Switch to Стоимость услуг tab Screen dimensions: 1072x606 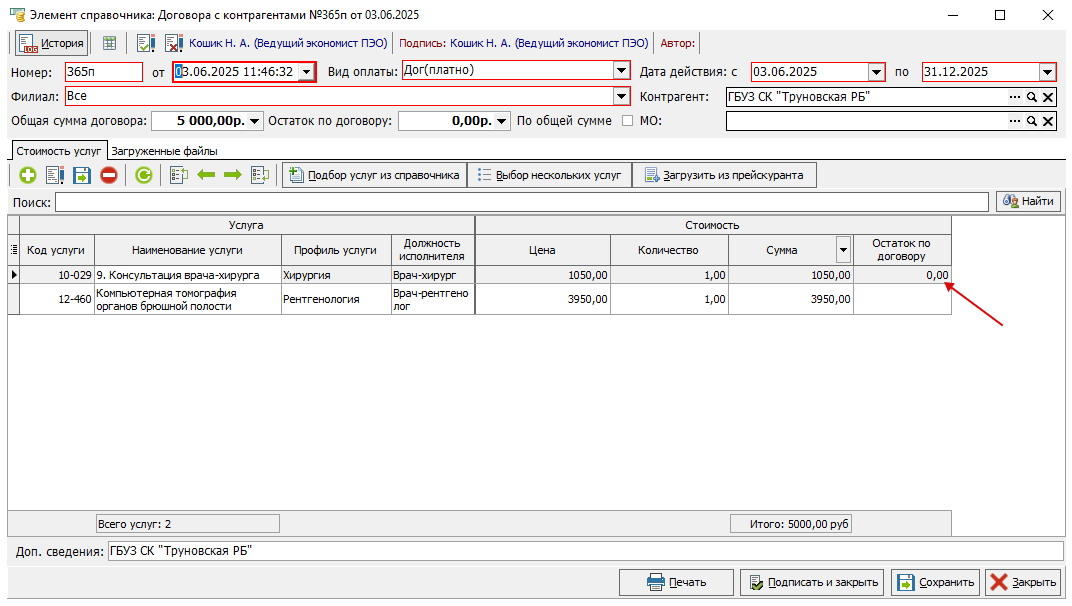click(x=59, y=151)
